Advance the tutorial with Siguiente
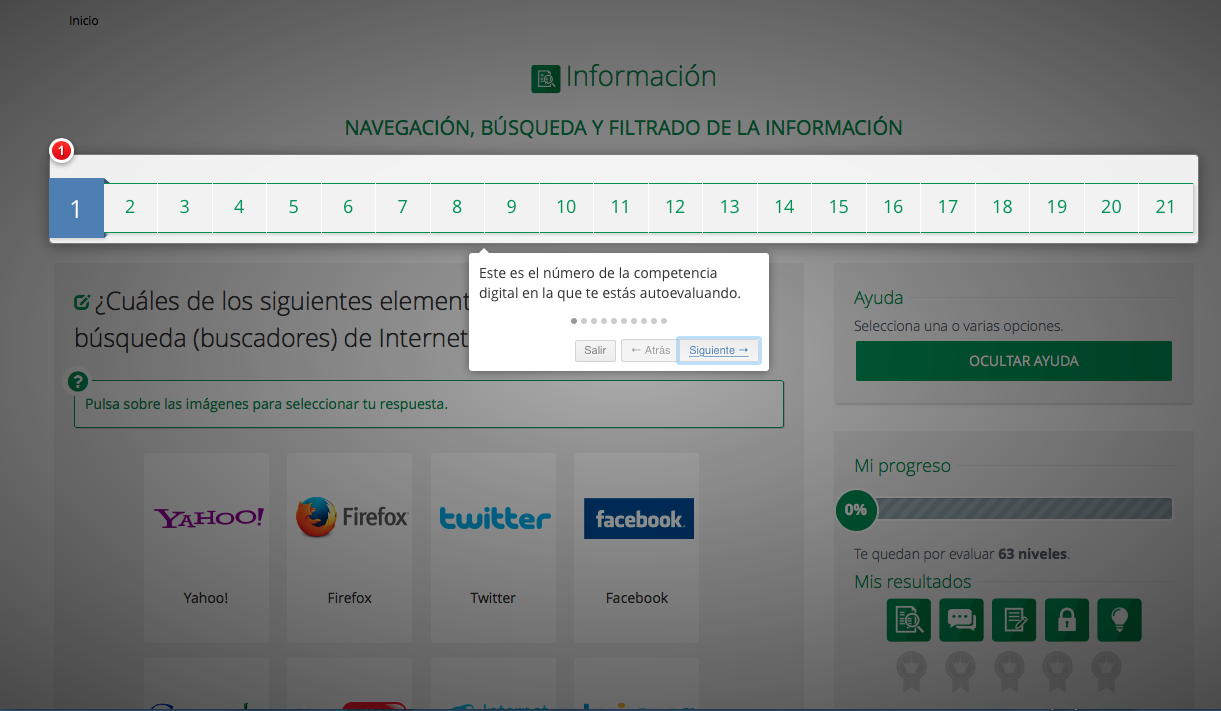This screenshot has width=1221, height=711. 719,350
